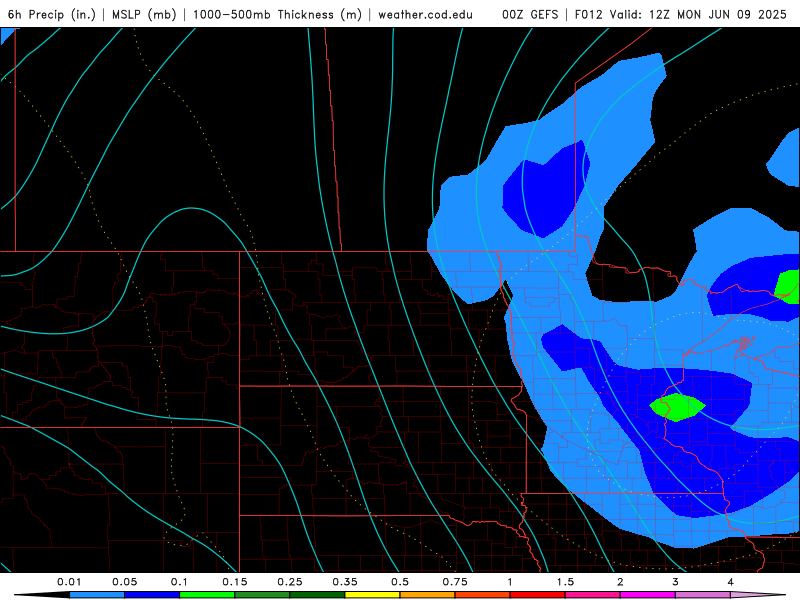Select the red 1–1.5 colorbar segment
This screenshot has height=600, width=800.
click(x=538, y=595)
